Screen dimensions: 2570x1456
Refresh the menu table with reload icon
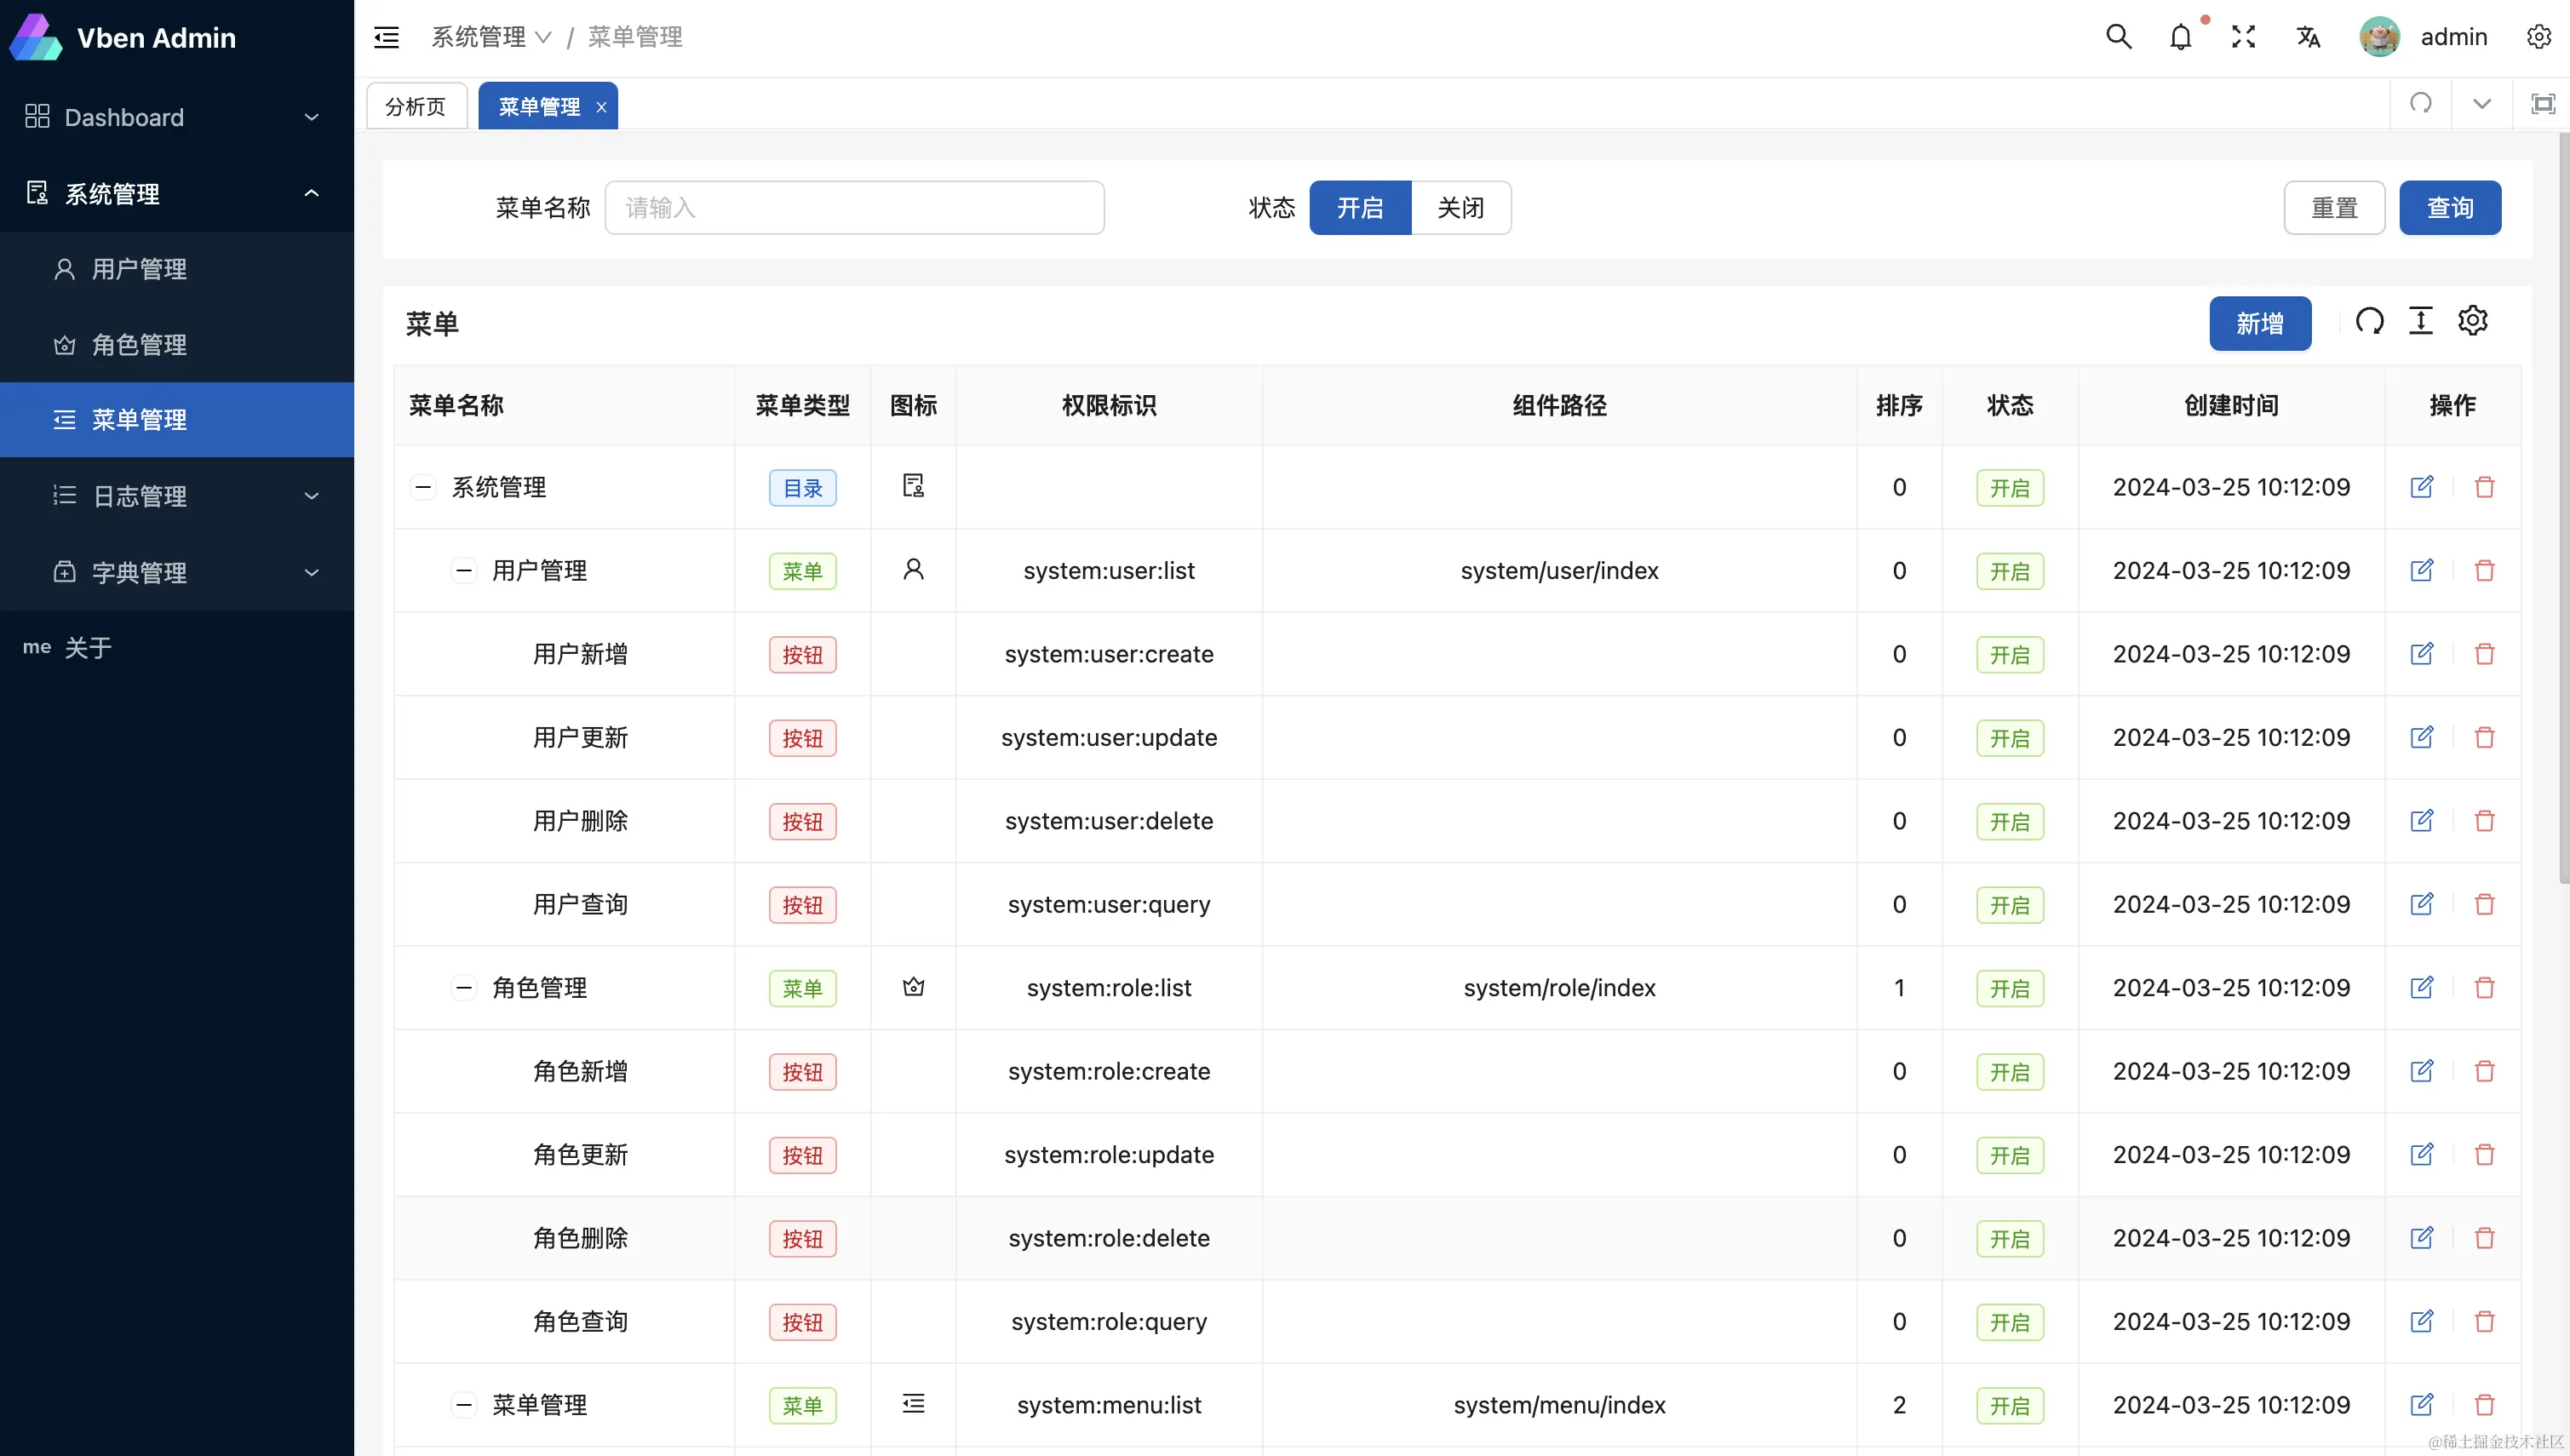point(2369,321)
